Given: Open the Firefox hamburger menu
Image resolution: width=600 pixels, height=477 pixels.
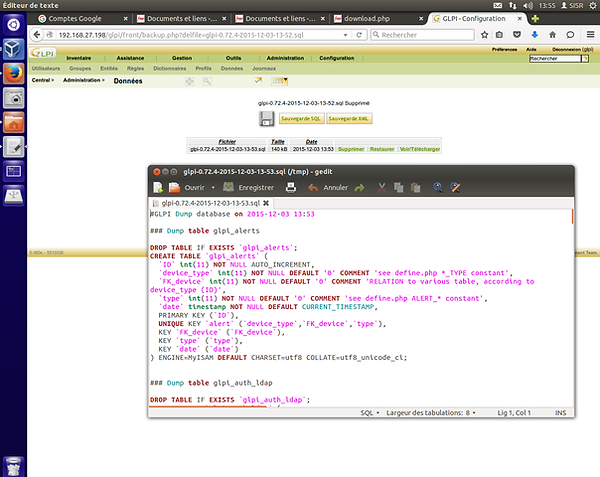Looking at the screenshot, I should 590,35.
